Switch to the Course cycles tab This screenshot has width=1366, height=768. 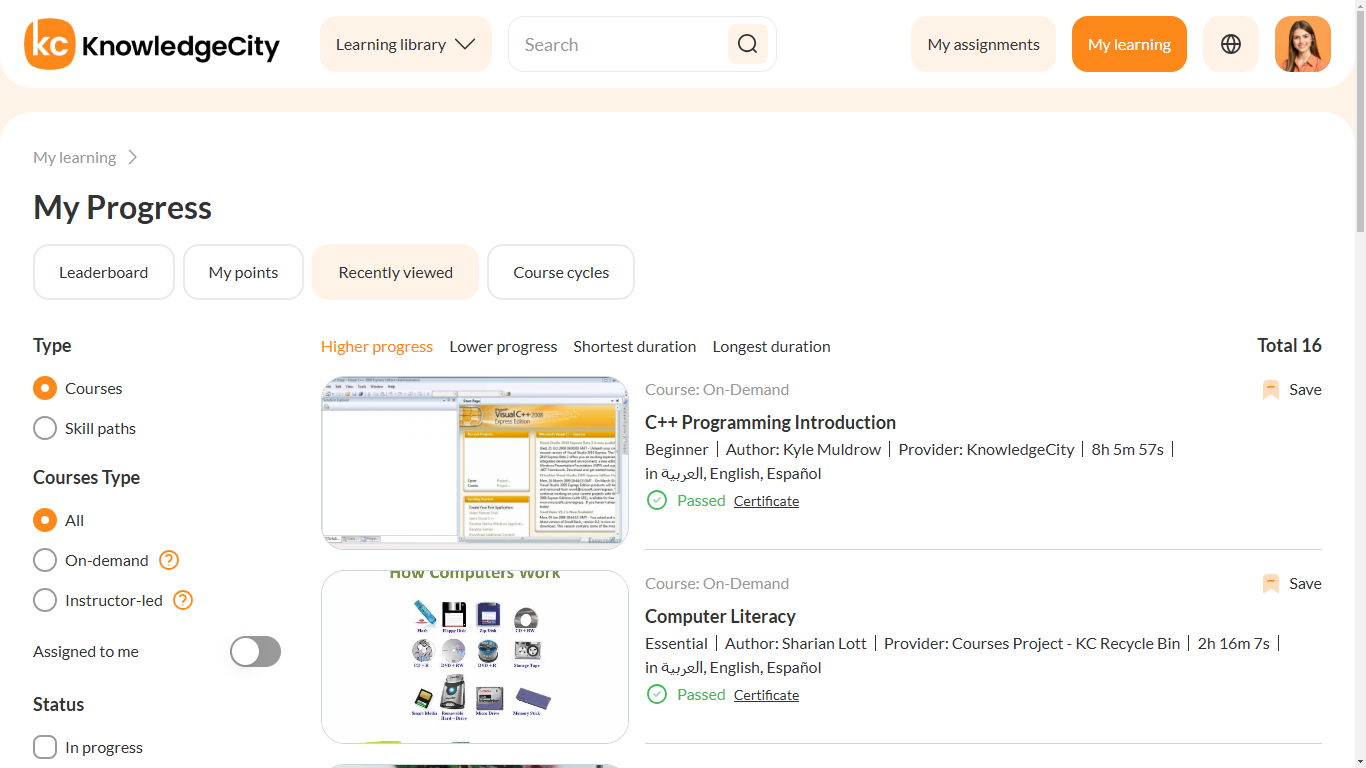tap(560, 271)
